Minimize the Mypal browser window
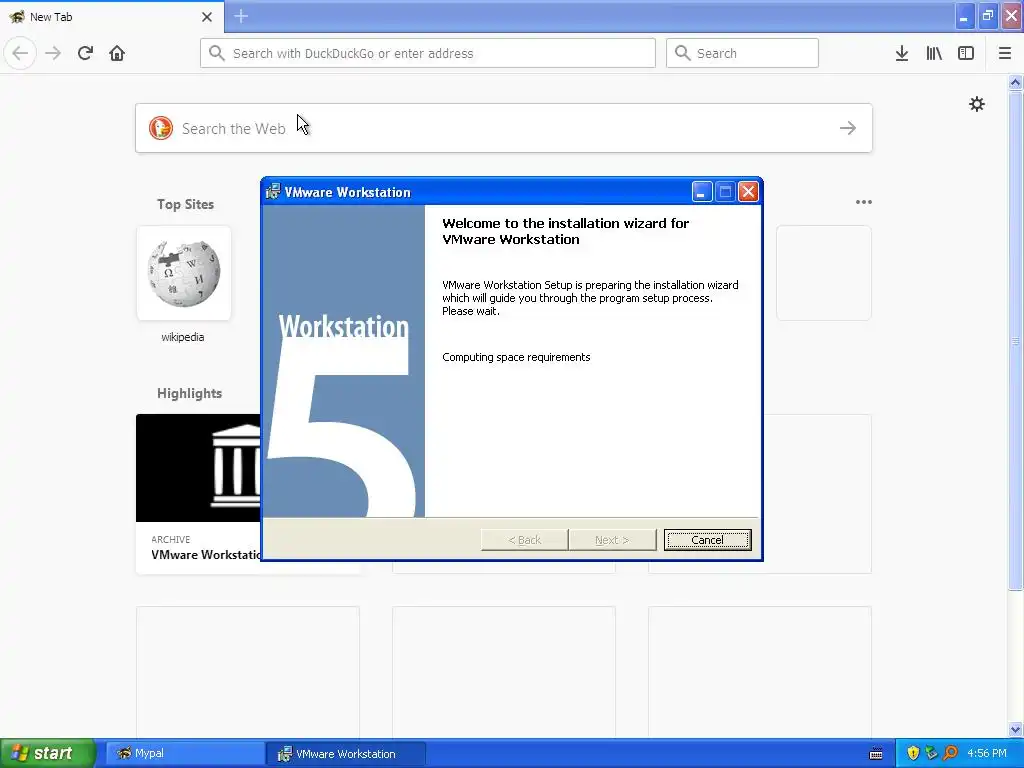 [964, 16]
